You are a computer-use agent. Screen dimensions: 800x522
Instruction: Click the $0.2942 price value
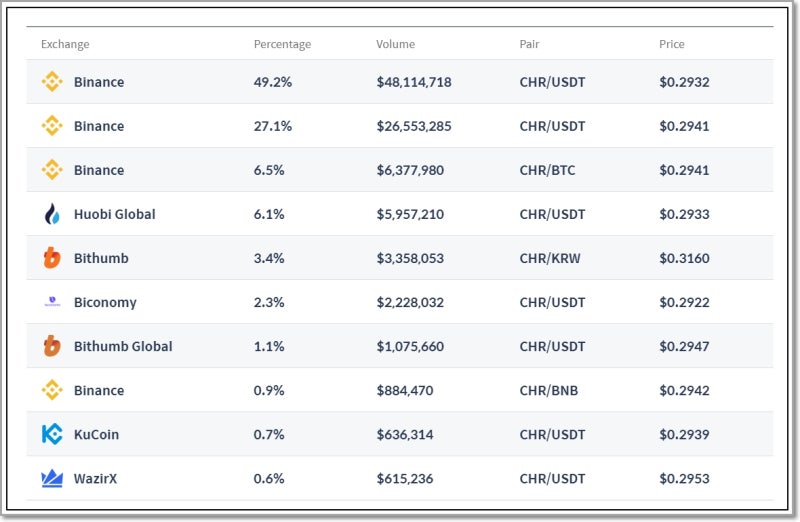[x=684, y=390]
